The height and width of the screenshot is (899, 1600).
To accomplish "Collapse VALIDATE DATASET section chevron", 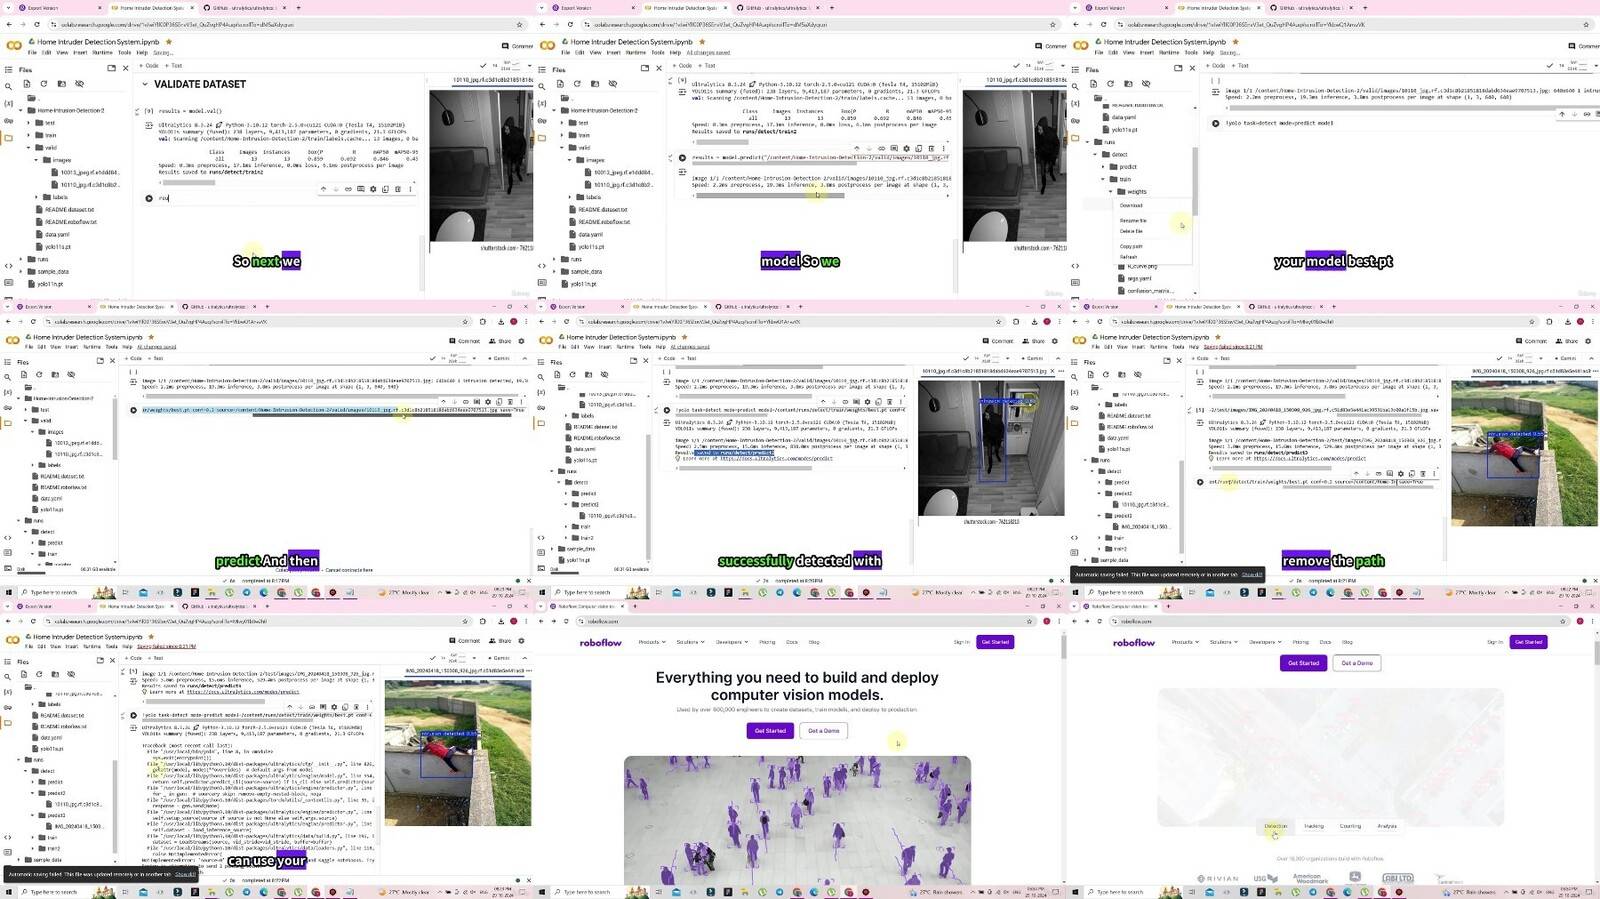I will tap(145, 84).
